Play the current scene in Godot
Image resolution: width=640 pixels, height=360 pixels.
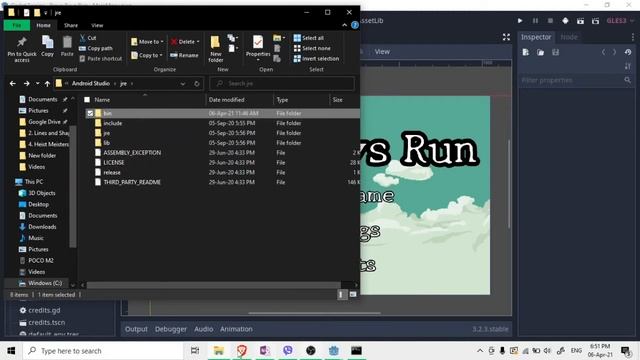coord(580,20)
